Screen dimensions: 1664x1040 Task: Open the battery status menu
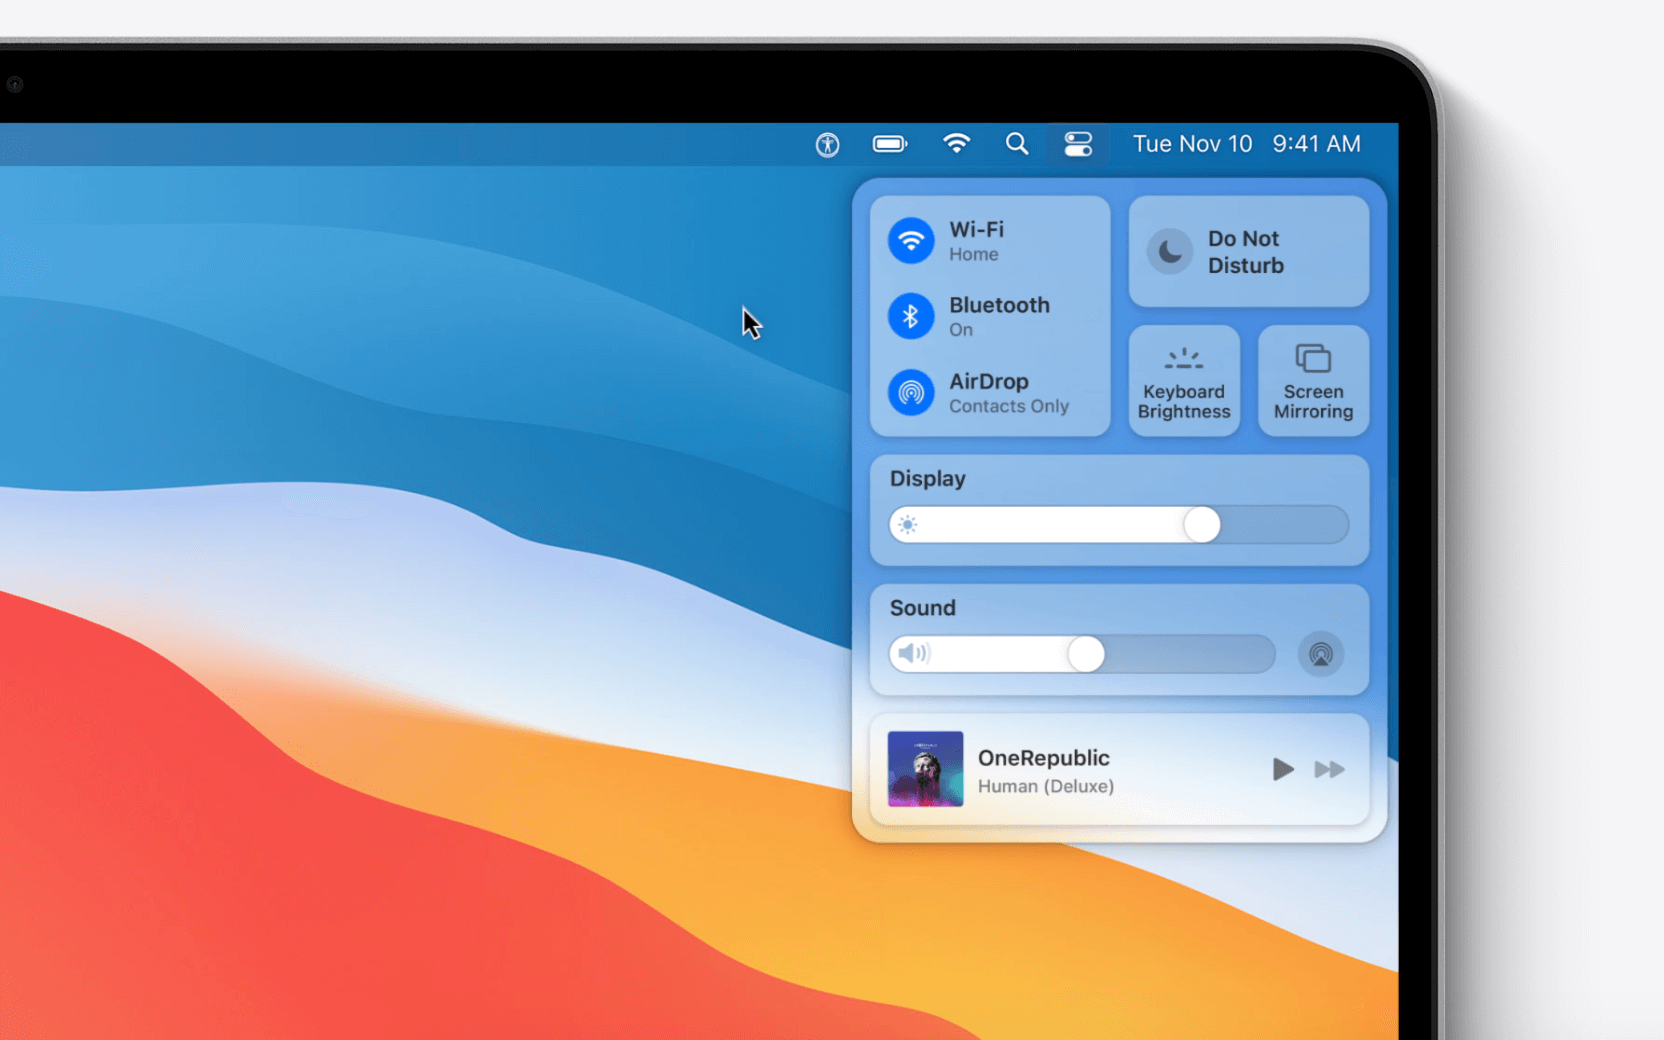[889, 145]
